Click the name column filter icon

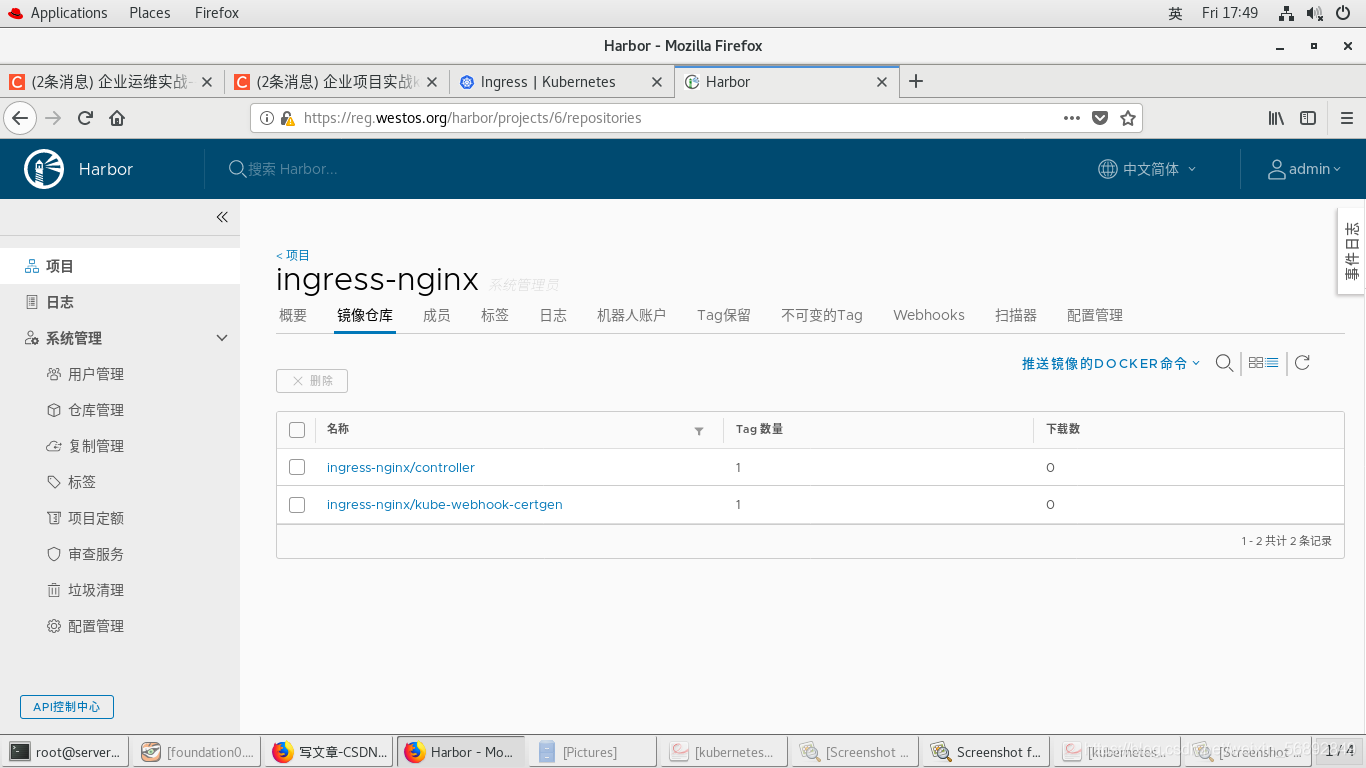[699, 431]
